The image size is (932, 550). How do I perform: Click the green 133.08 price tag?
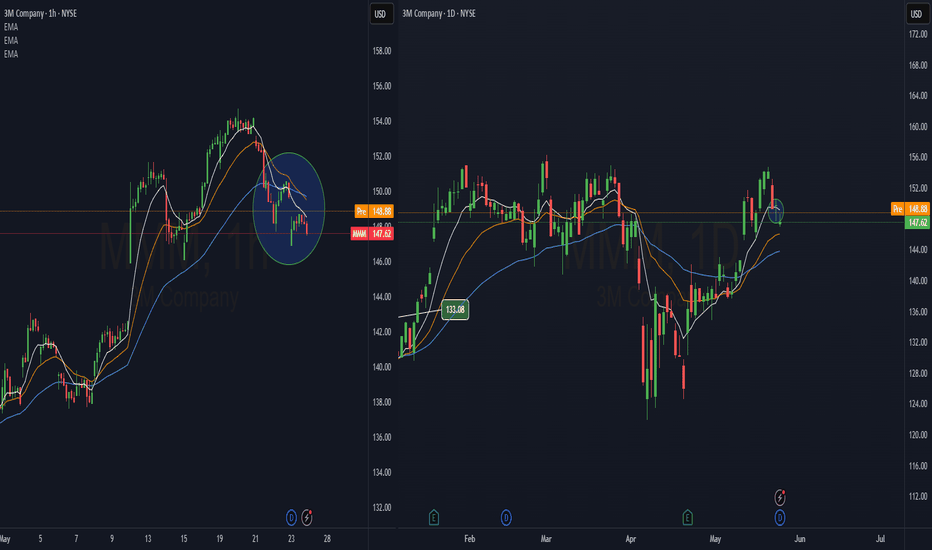point(455,310)
